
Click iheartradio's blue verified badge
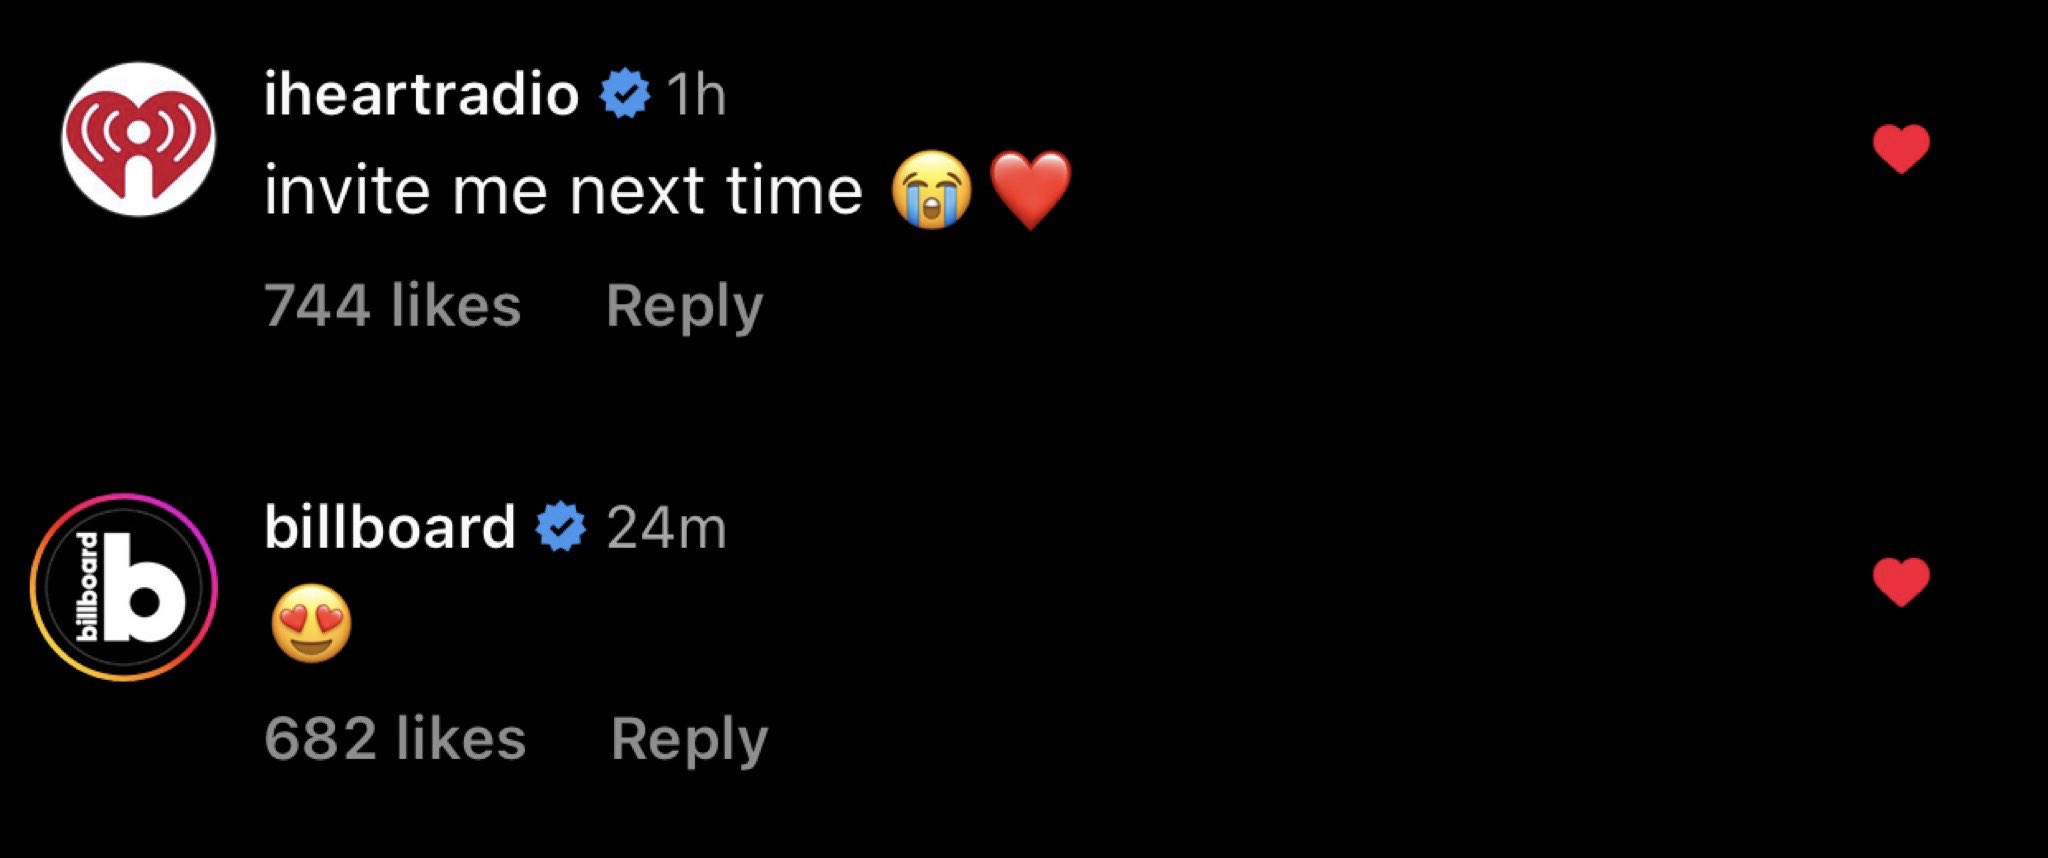(624, 94)
